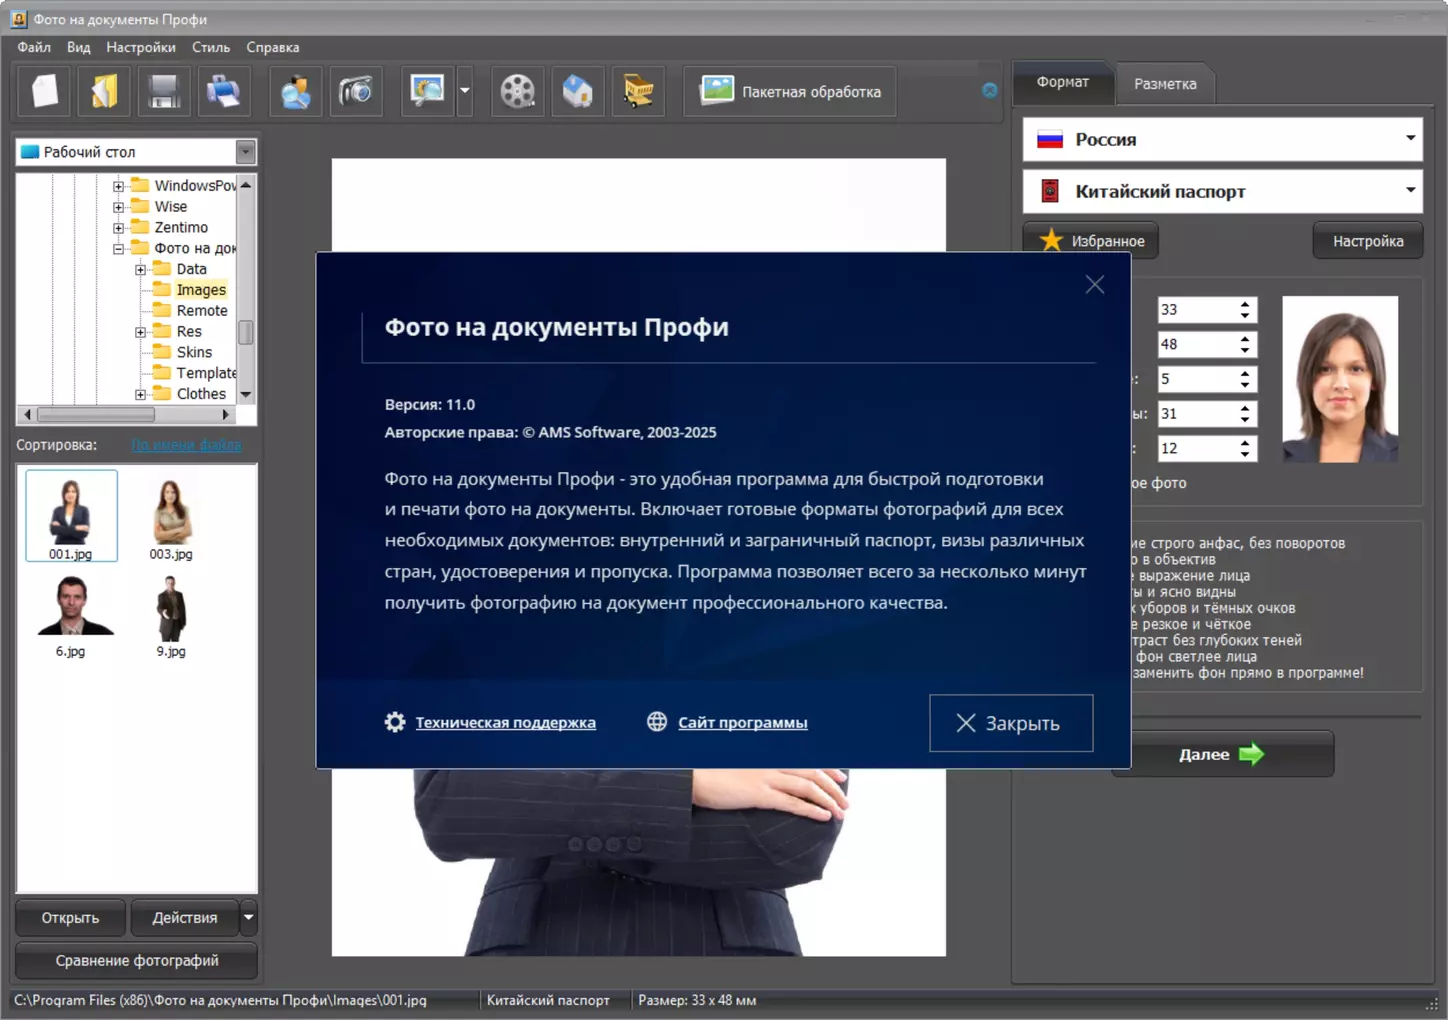Open the Настройки menu

141,47
